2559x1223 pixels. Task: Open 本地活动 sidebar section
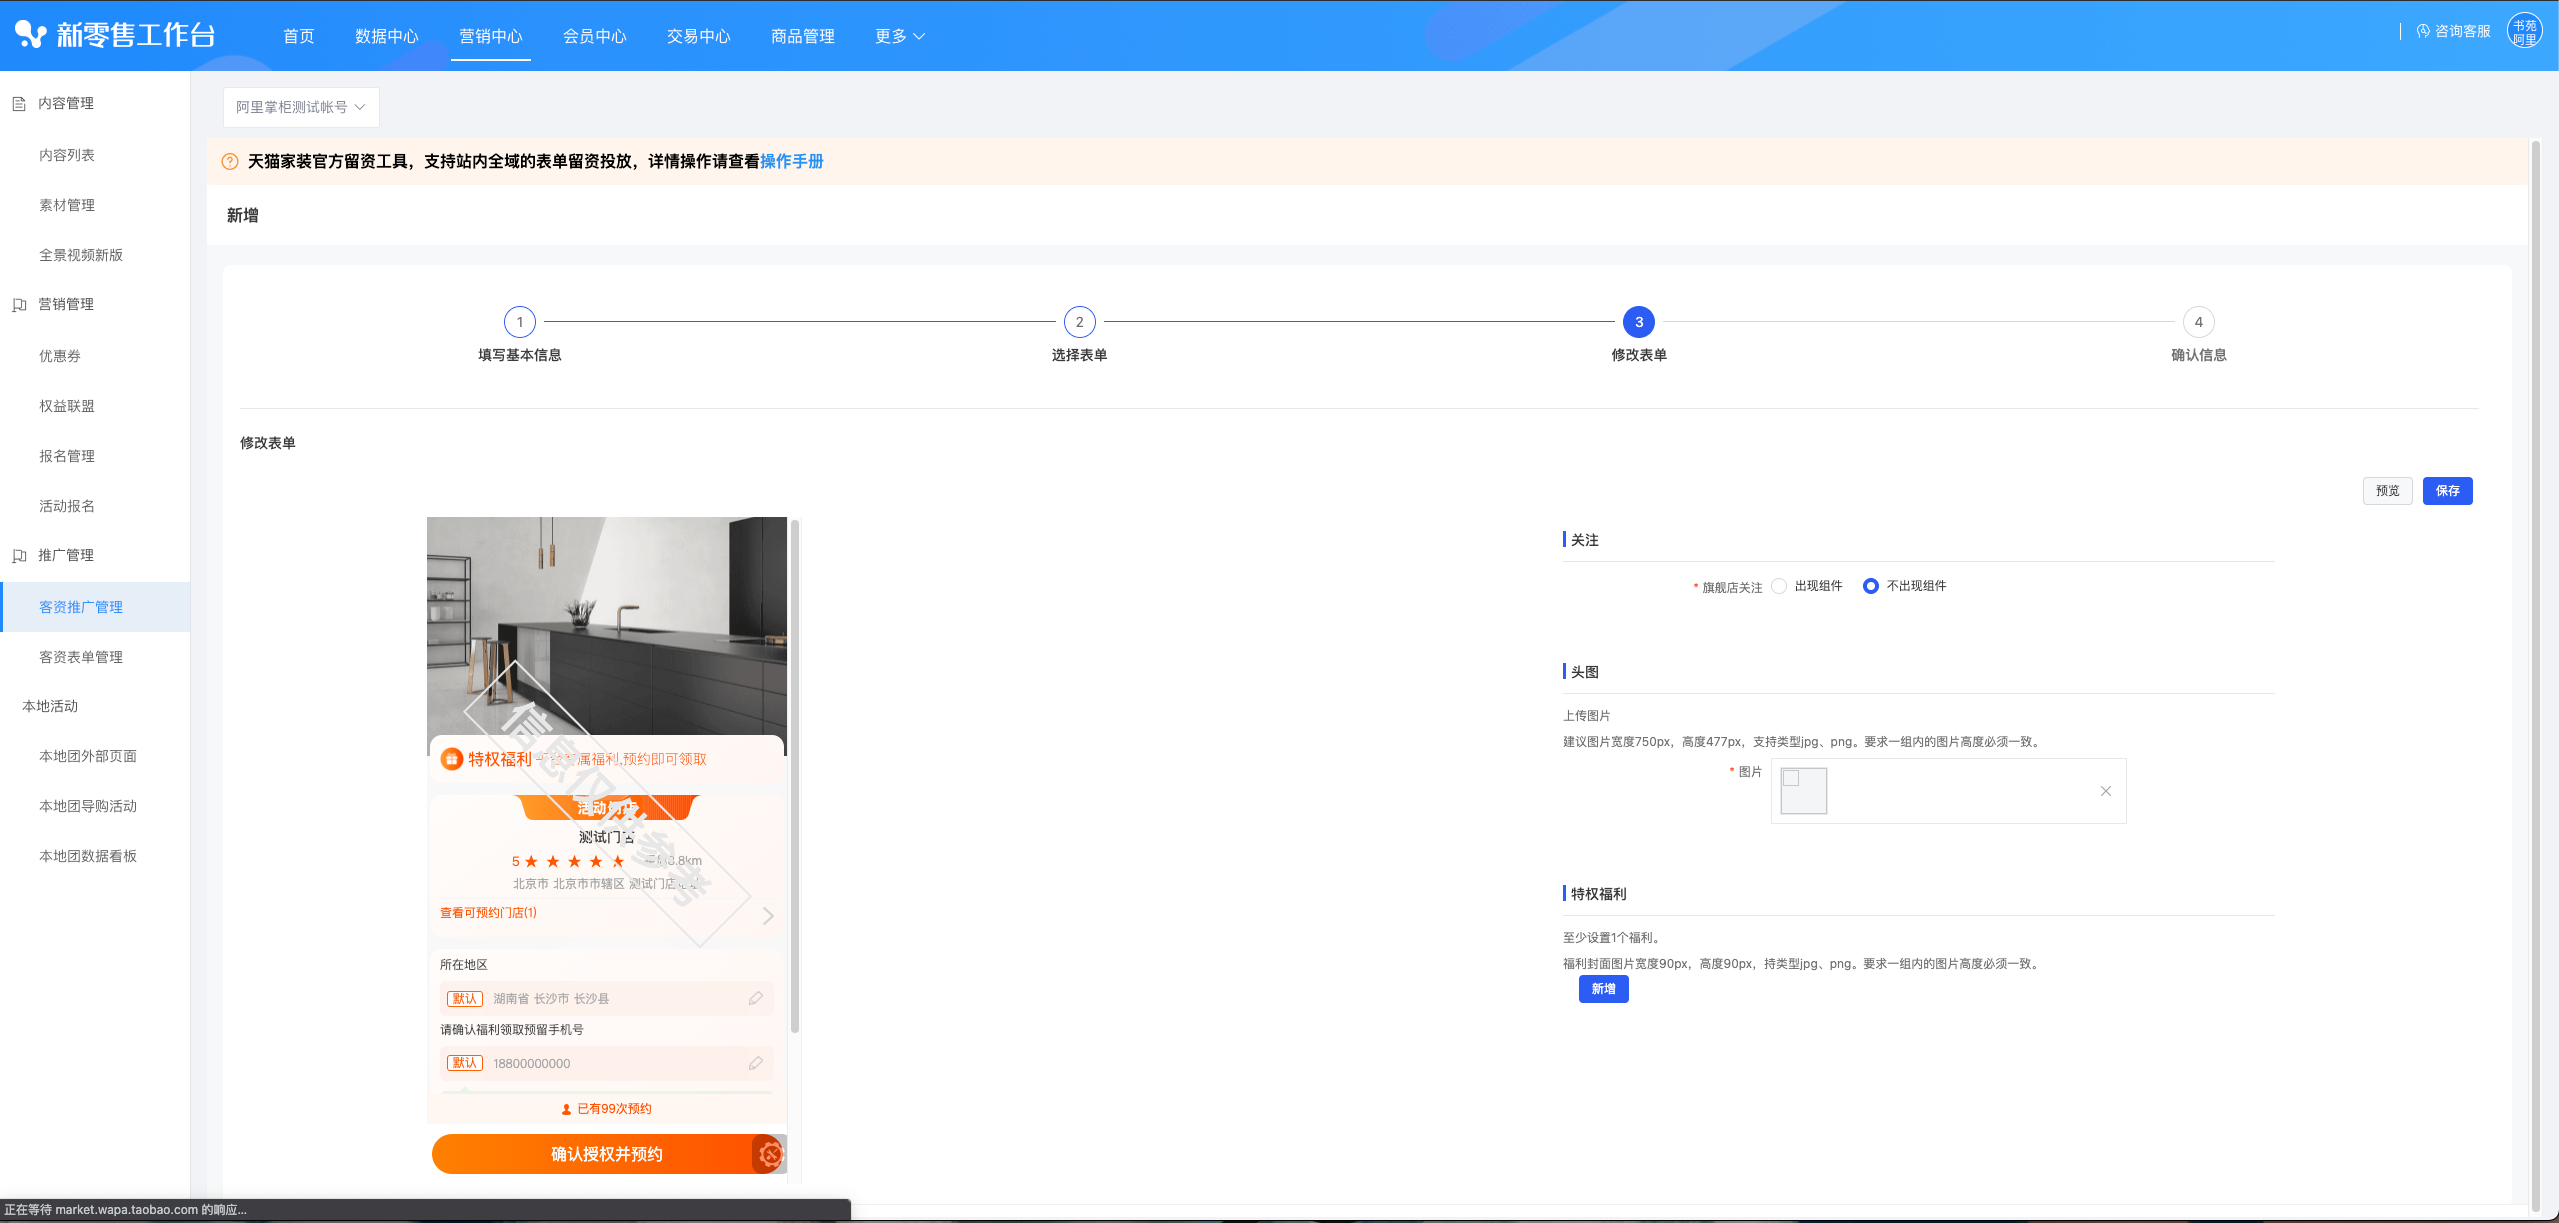50,706
